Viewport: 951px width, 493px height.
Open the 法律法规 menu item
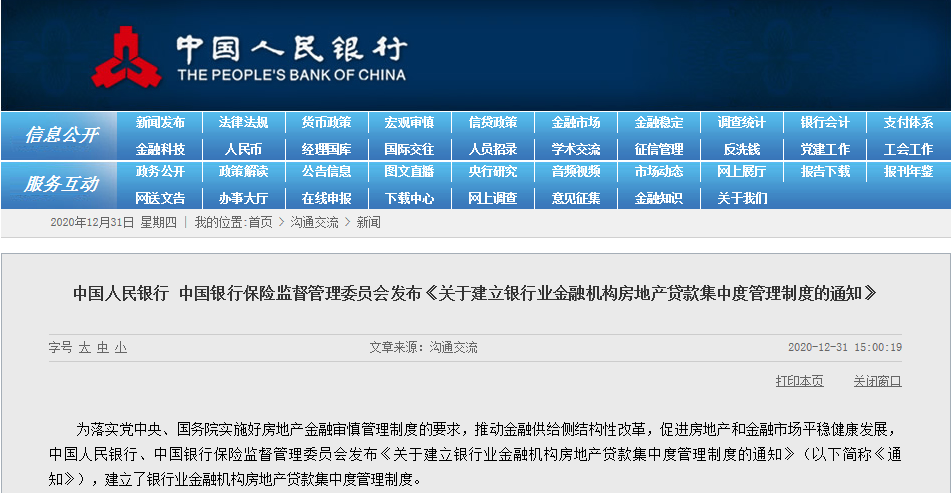243,122
